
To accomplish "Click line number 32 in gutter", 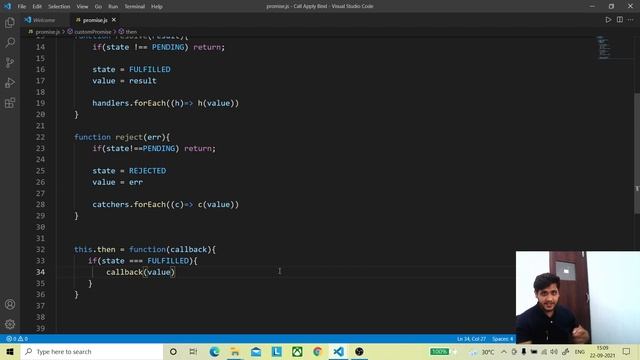I will [x=40, y=249].
